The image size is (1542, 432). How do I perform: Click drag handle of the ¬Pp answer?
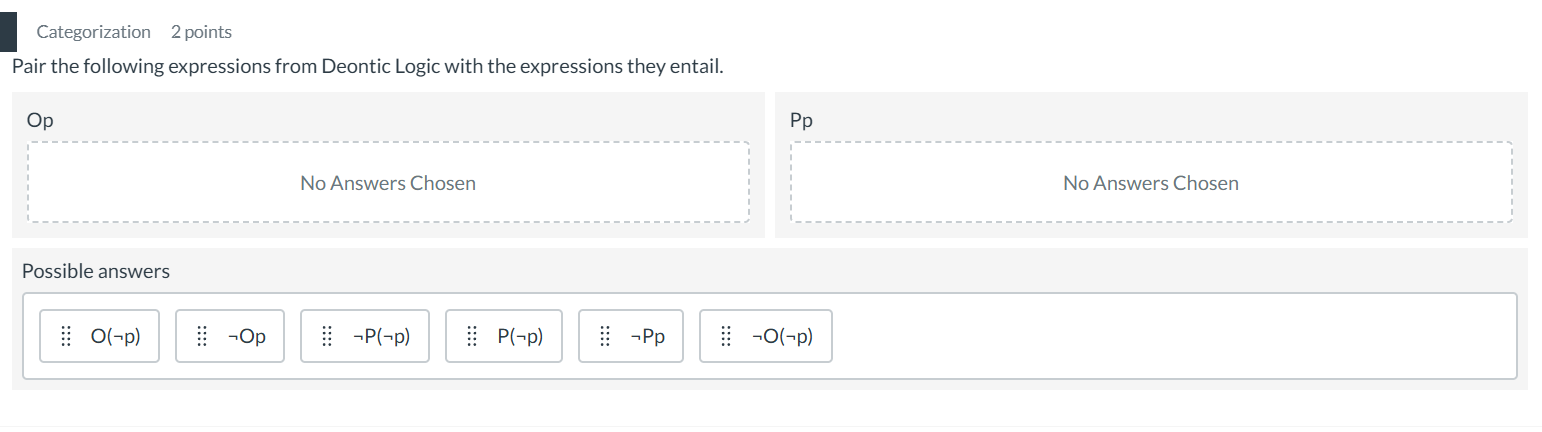(x=605, y=336)
